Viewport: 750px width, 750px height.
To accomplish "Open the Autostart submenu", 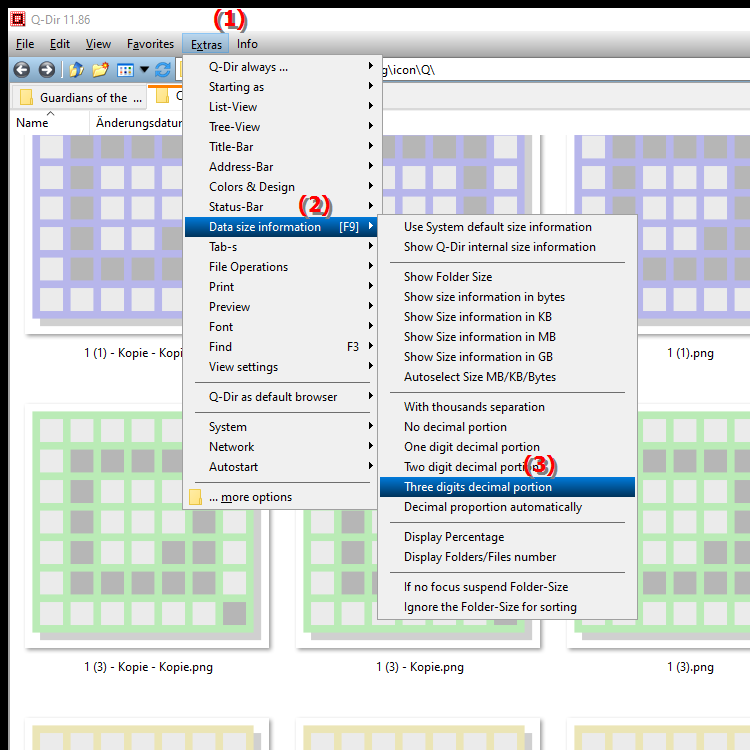I will click(x=282, y=467).
